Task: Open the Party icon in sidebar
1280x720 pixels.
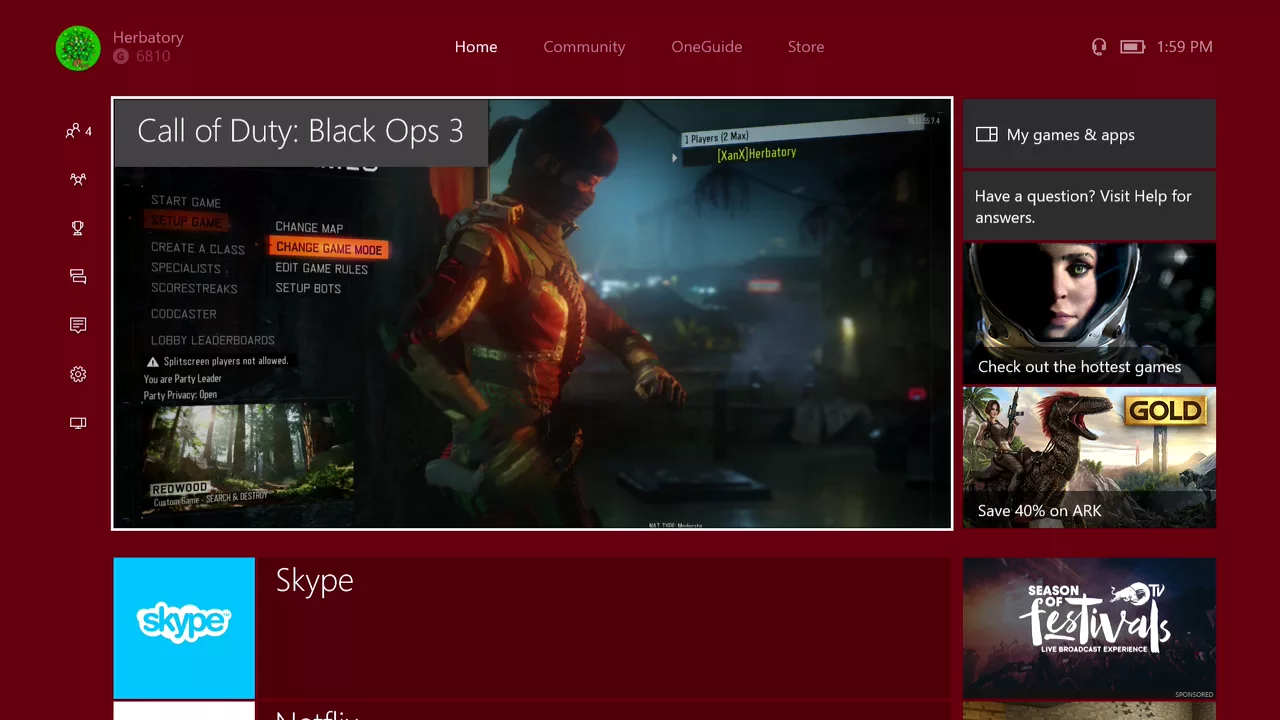Action: [78, 179]
